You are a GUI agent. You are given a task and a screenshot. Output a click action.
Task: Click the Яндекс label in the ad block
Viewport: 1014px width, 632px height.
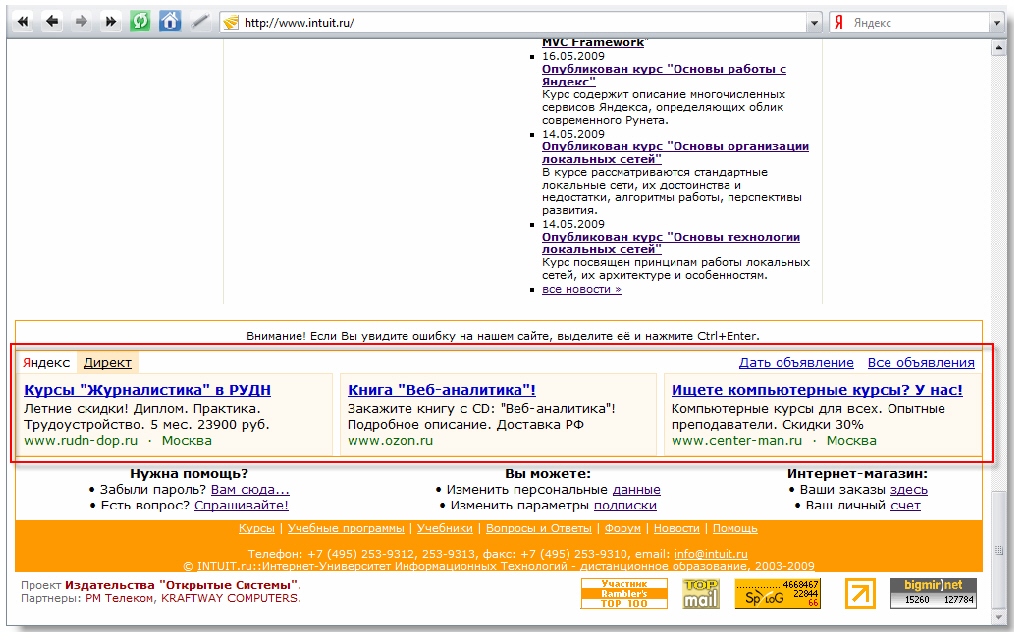pos(47,362)
